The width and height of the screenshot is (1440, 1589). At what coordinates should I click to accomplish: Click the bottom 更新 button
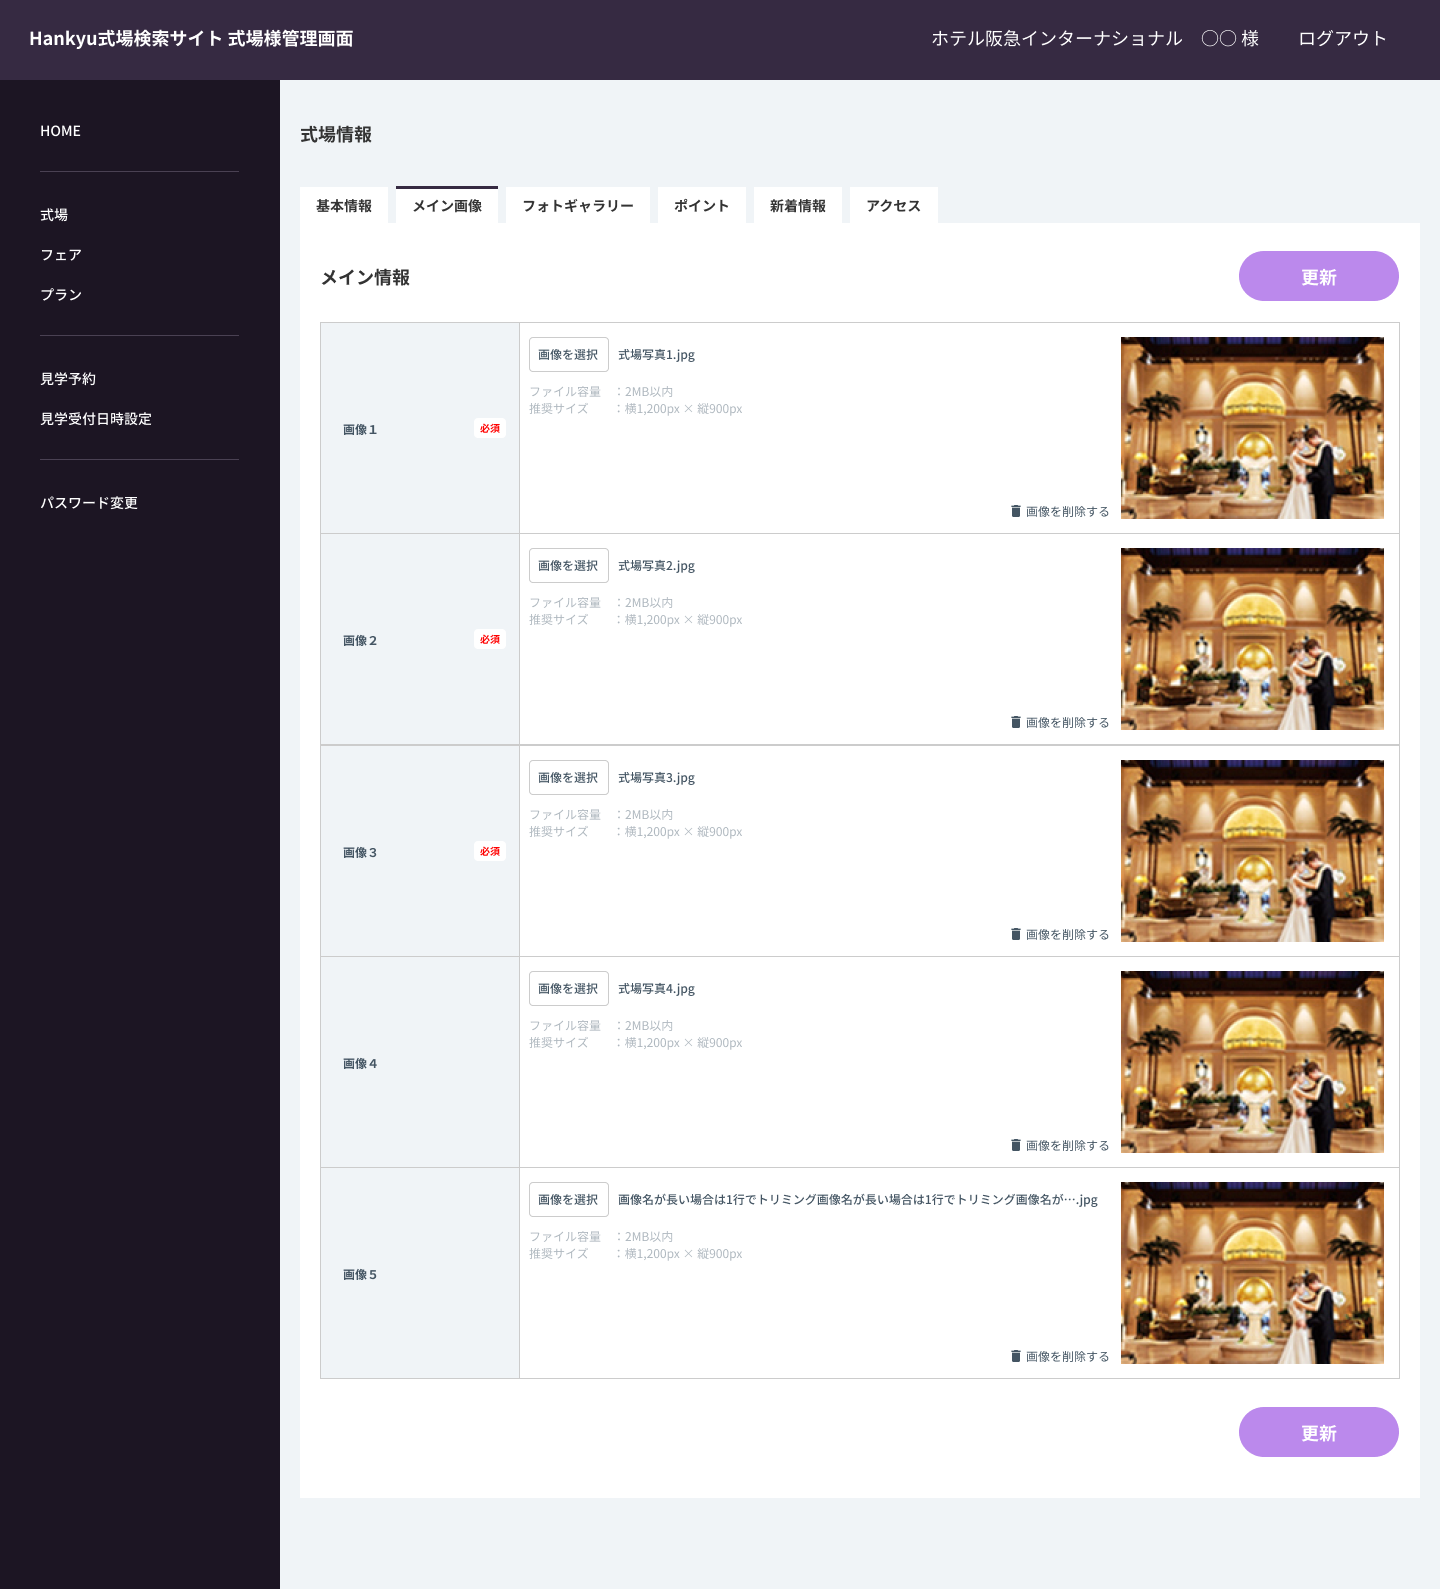point(1318,1432)
